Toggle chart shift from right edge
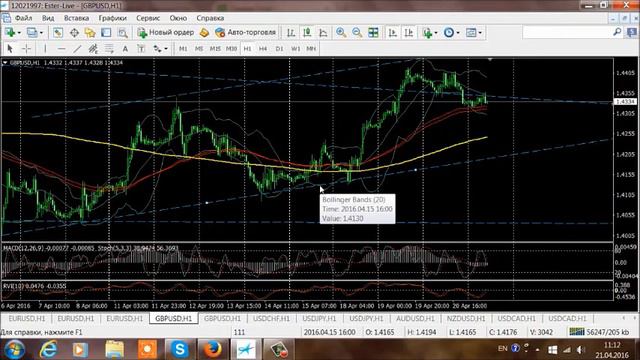Viewport: 640px width, 360px height. pos(409,33)
